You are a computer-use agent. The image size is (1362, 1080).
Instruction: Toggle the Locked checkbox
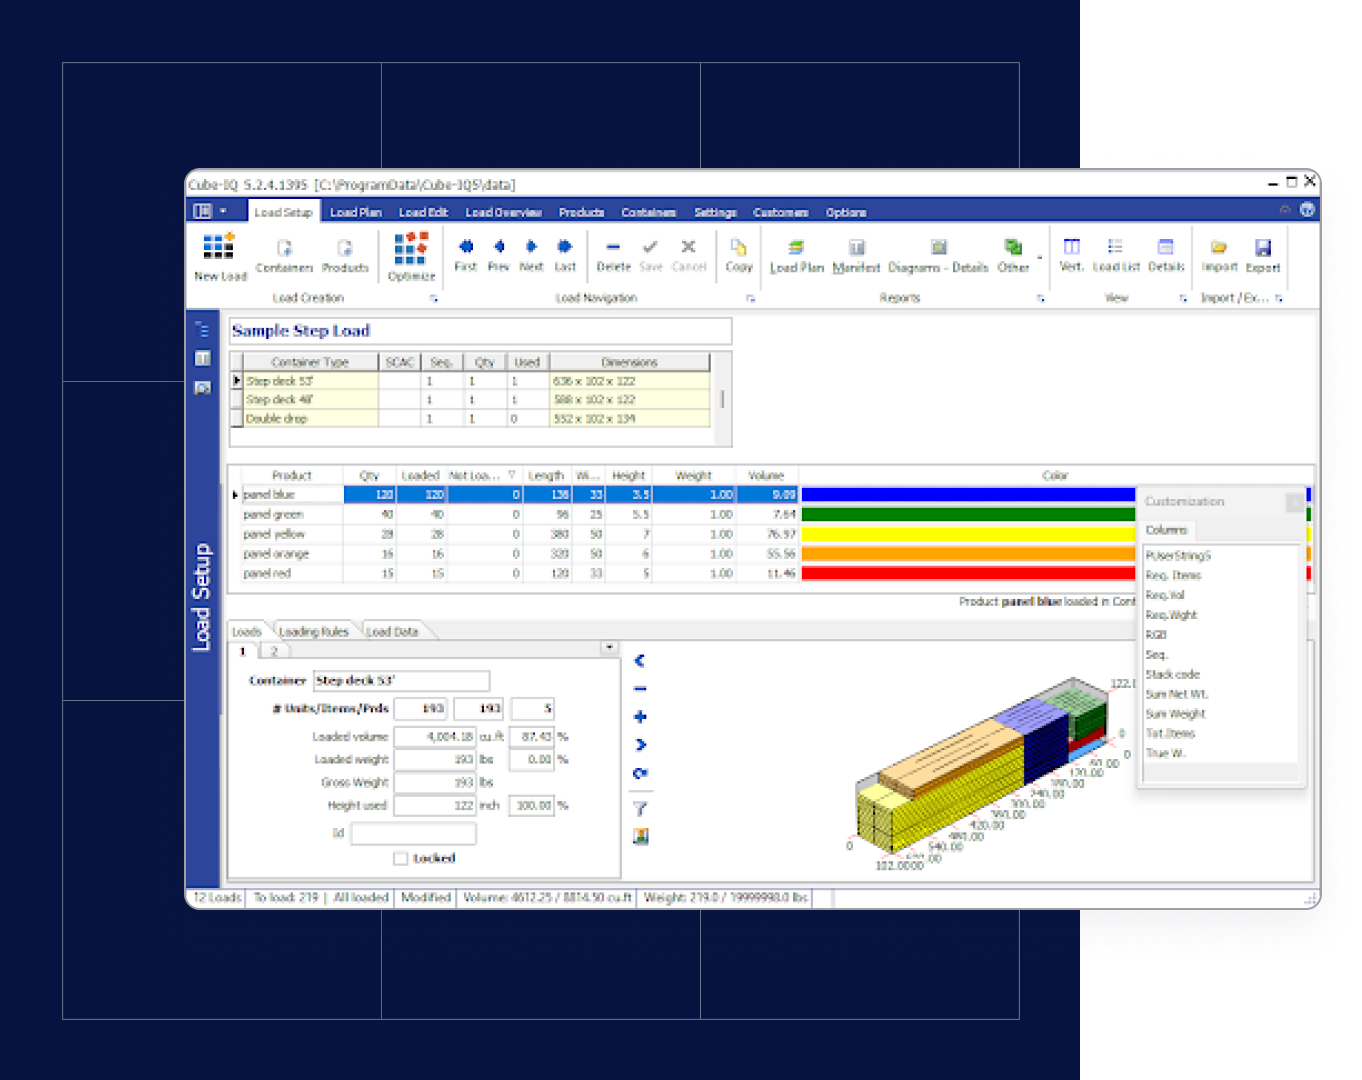[401, 858]
